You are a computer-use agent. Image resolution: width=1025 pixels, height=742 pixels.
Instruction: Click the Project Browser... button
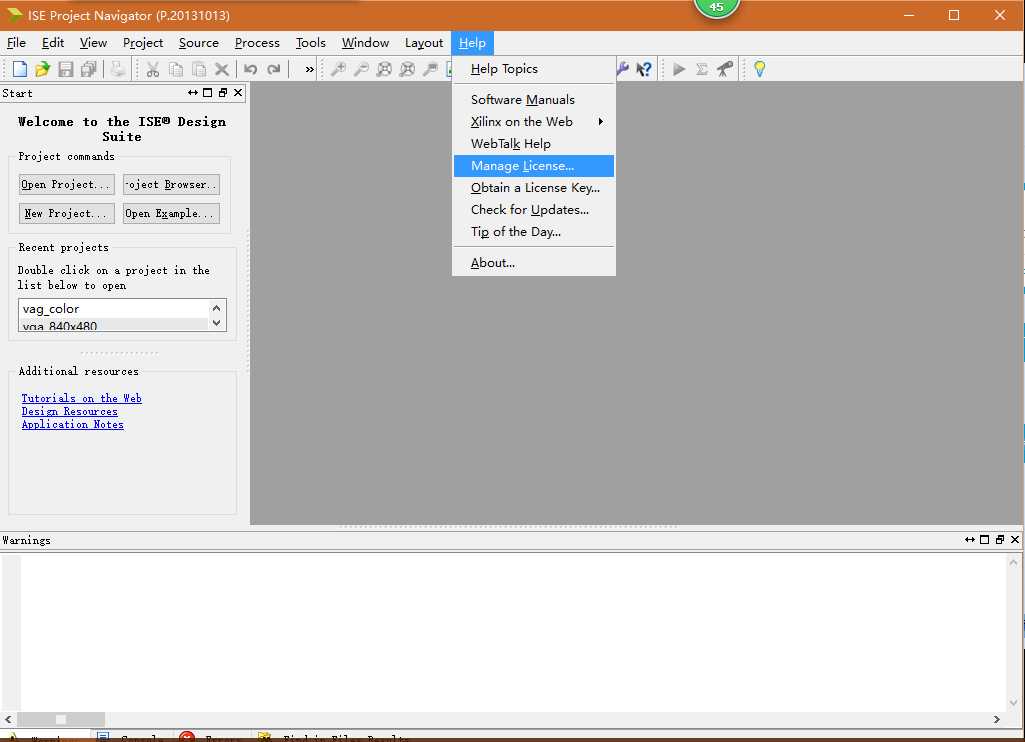coord(171,184)
